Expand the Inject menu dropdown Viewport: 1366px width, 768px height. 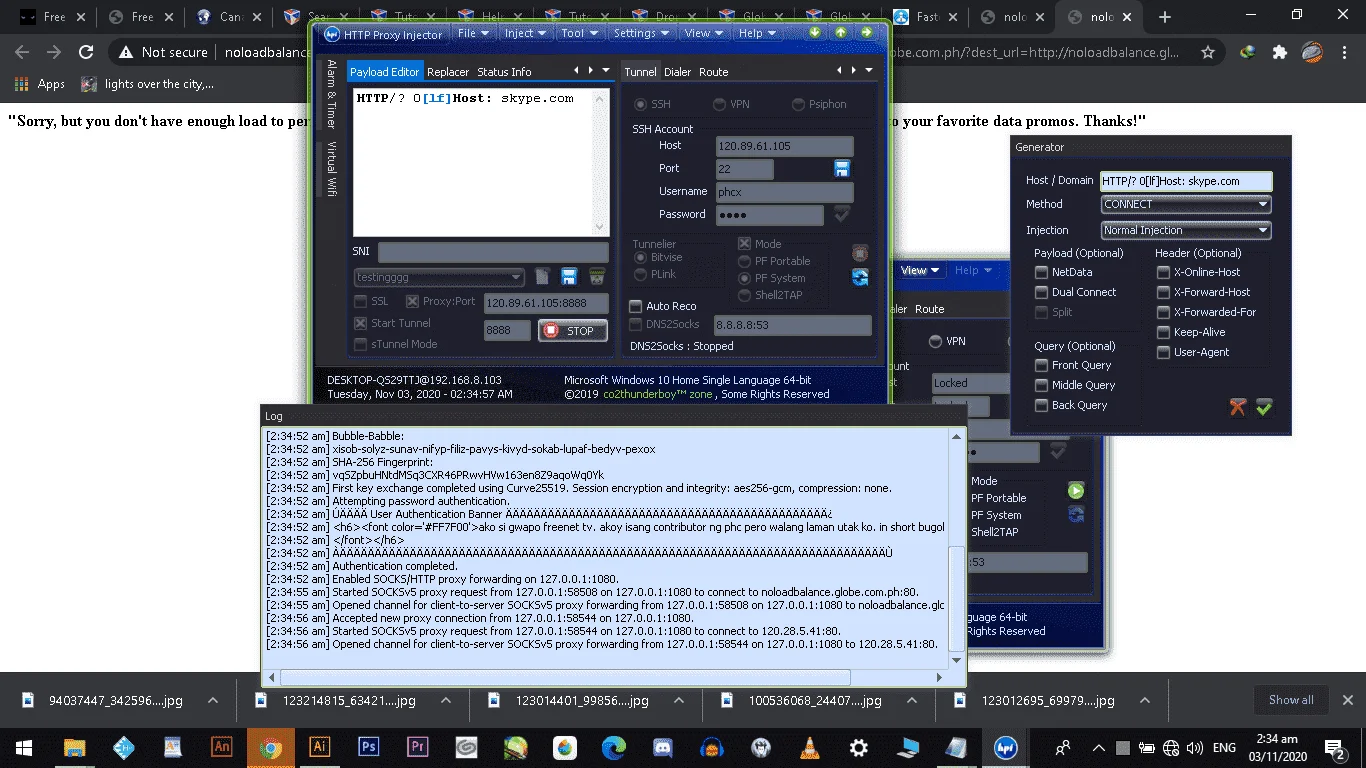coord(525,33)
